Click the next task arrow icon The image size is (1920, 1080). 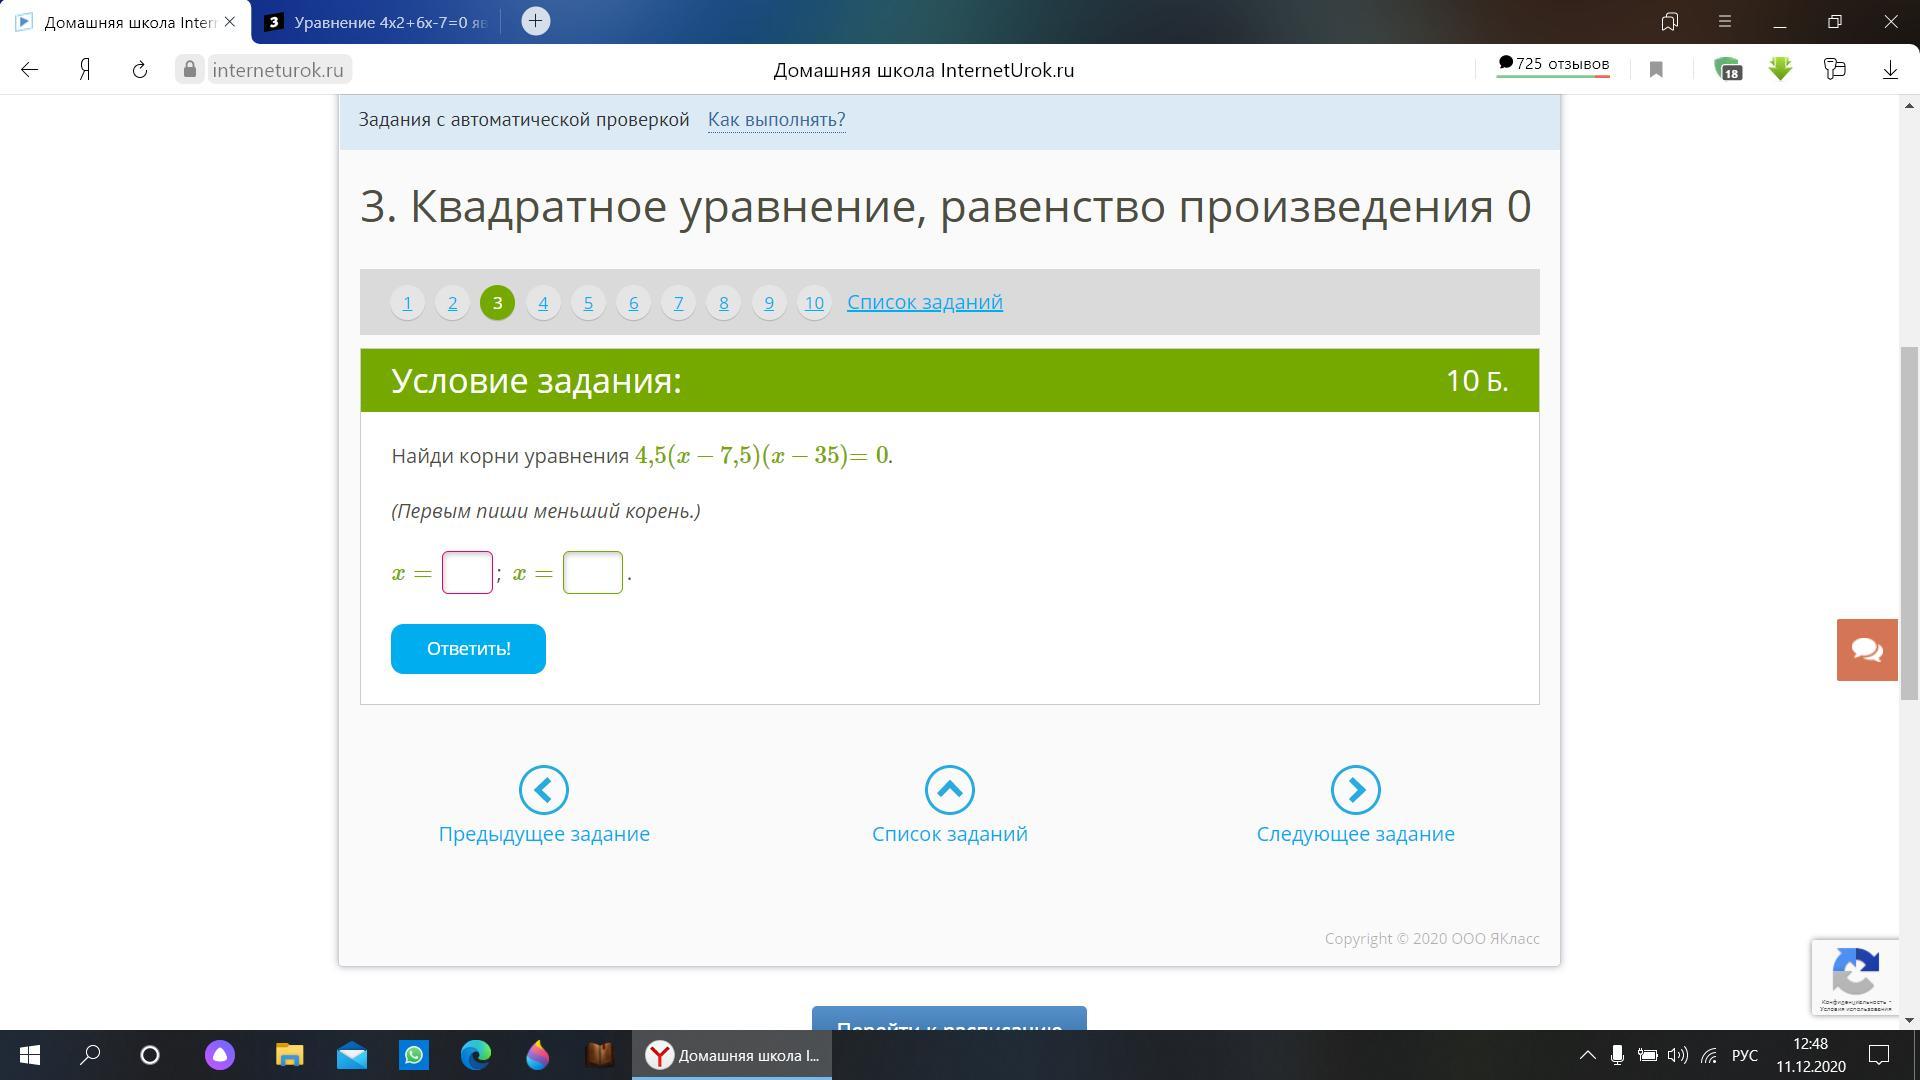1355,790
